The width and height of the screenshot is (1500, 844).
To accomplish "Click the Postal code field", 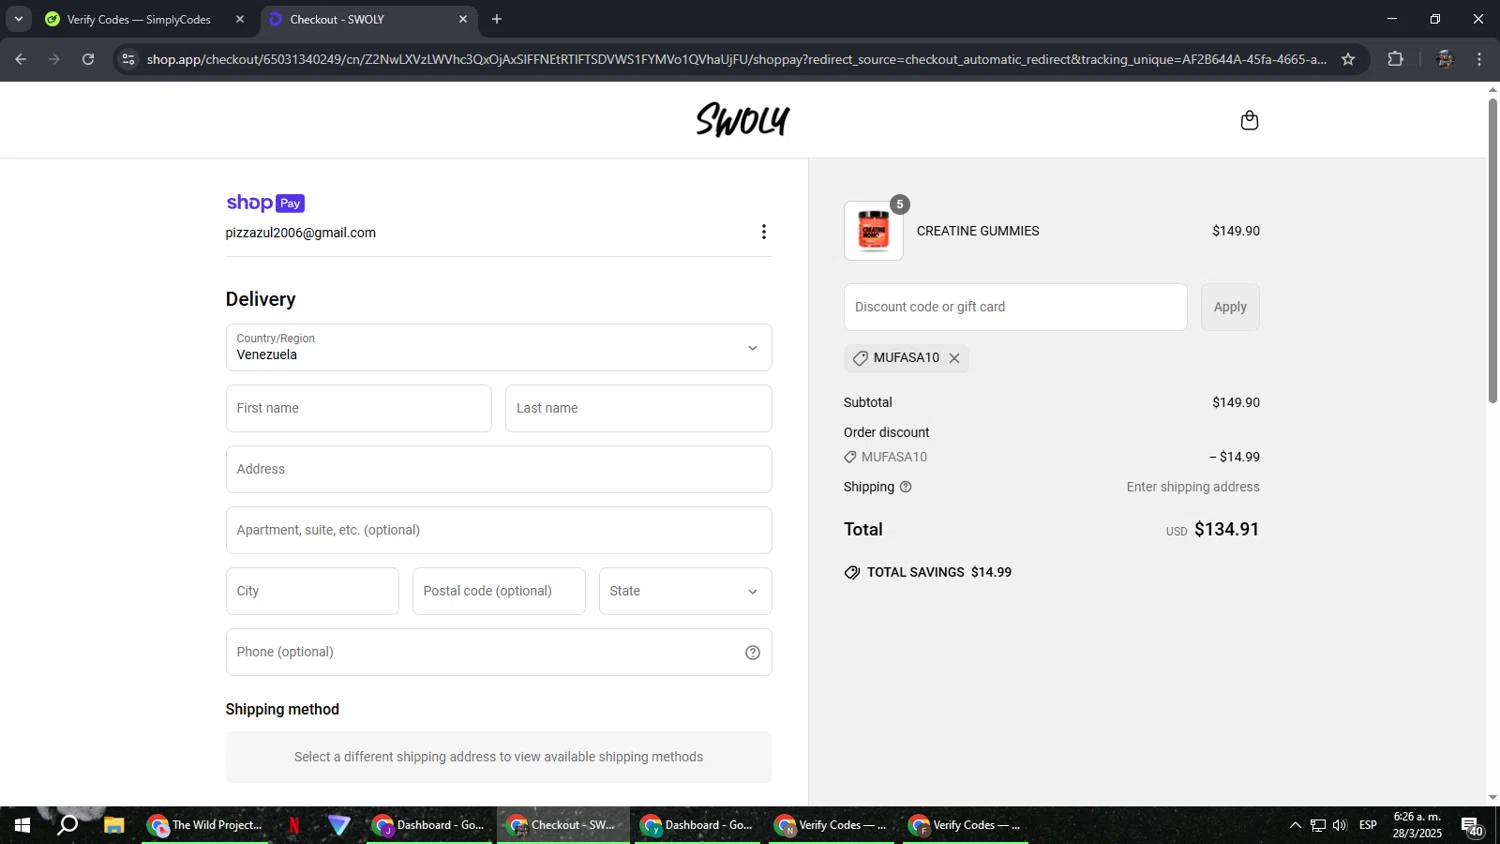I will coord(499,591).
